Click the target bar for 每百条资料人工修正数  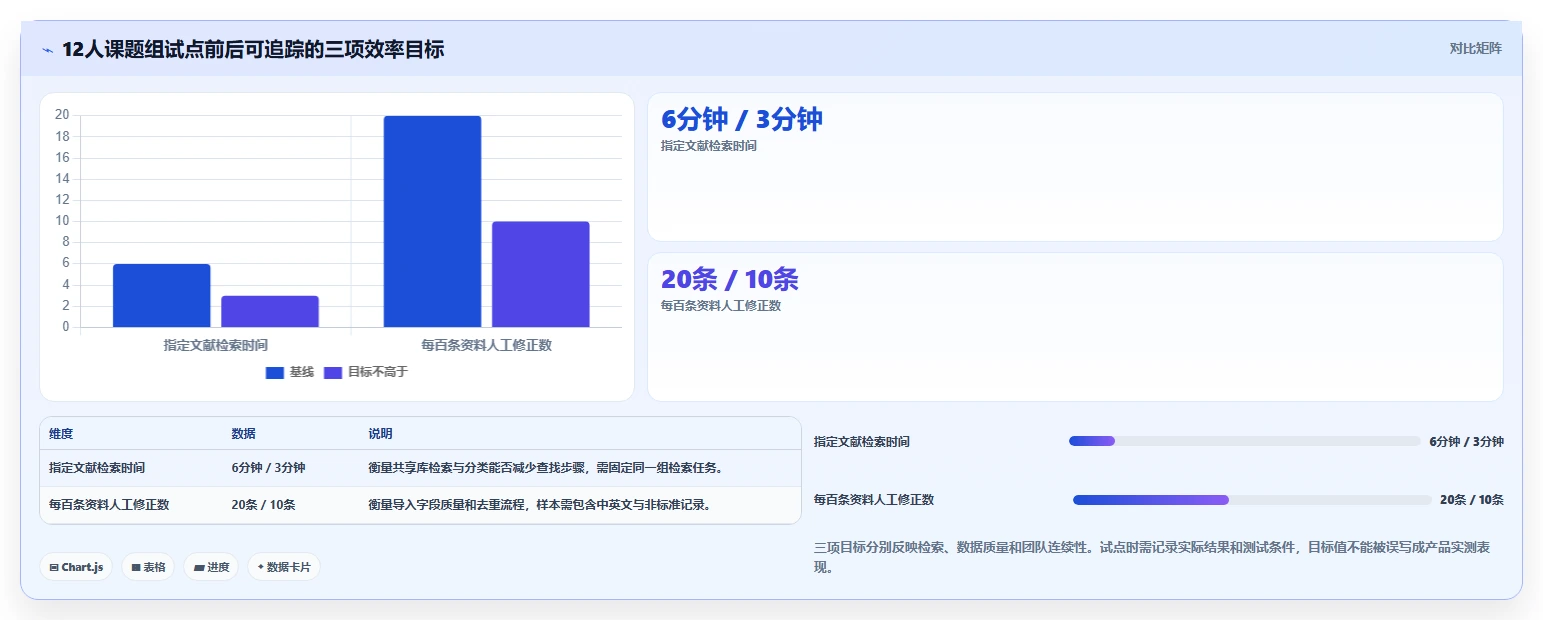[541, 274]
